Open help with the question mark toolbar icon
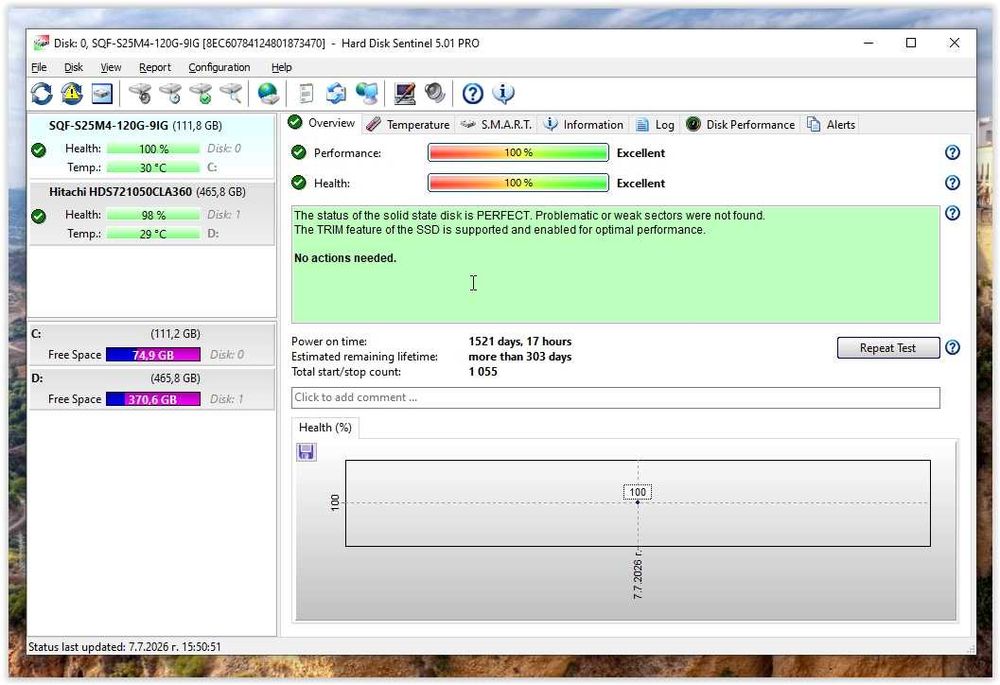This screenshot has height=685, width=1000. coord(473,94)
